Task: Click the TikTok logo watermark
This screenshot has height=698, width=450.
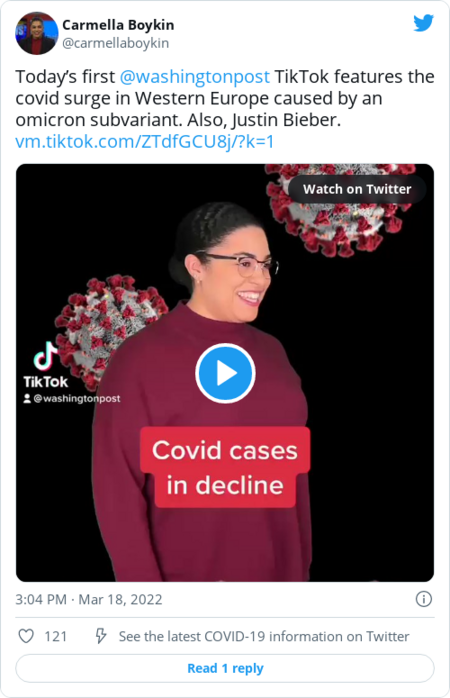Action: point(45,365)
